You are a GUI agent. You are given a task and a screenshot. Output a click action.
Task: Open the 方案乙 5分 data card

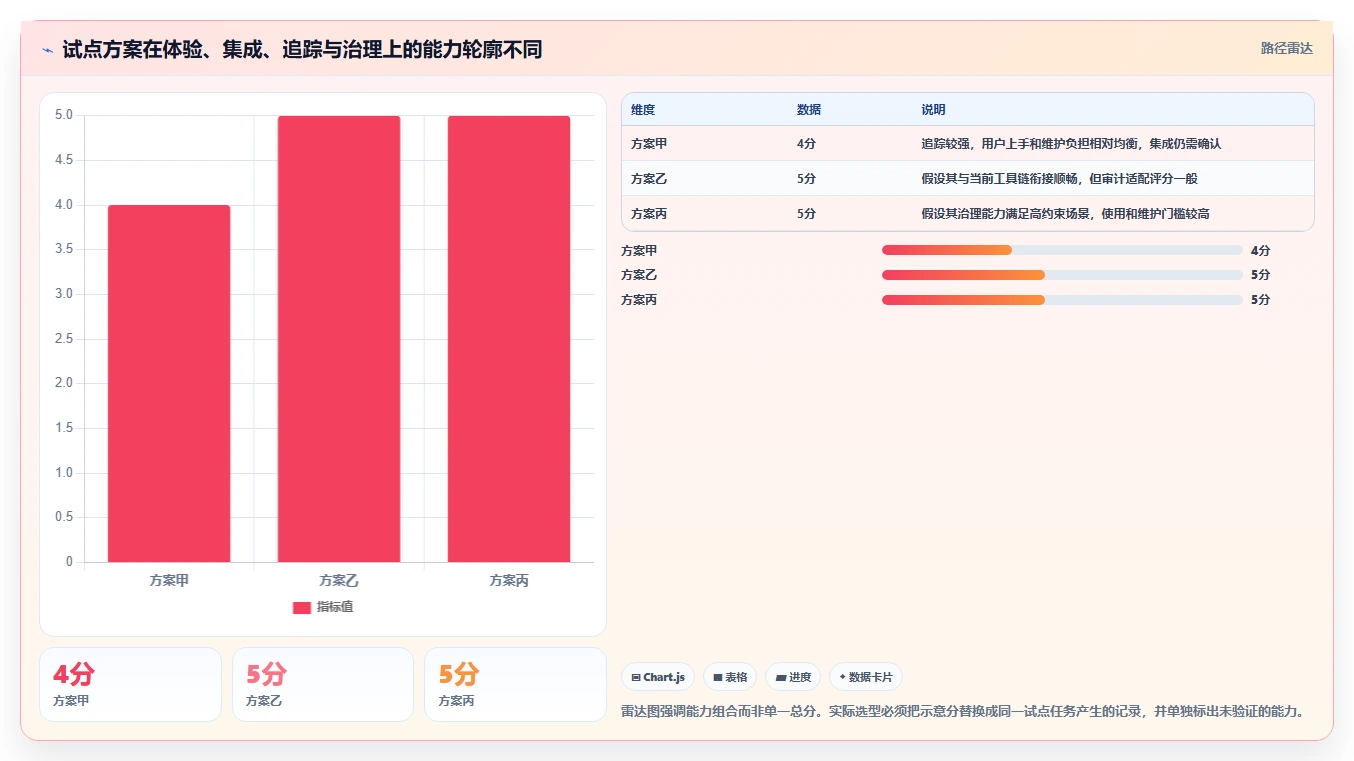pos(323,684)
